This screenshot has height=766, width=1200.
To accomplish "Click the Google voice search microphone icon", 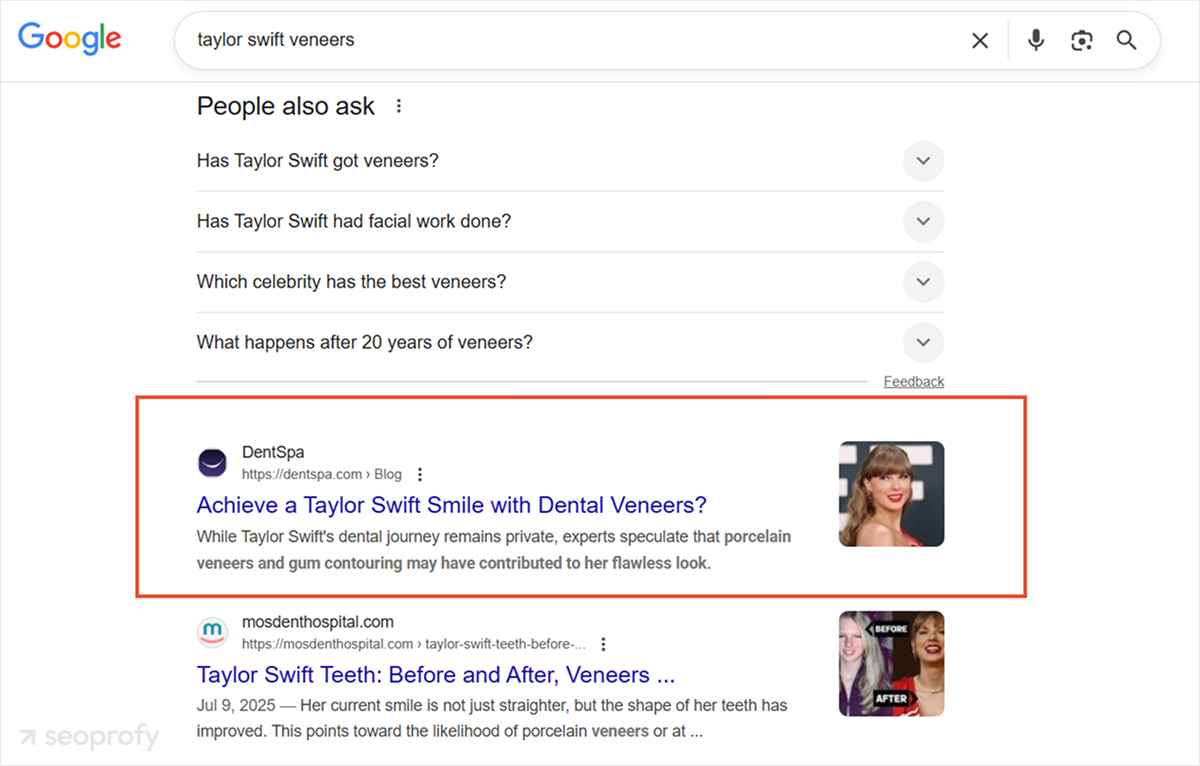I will pos(1035,40).
